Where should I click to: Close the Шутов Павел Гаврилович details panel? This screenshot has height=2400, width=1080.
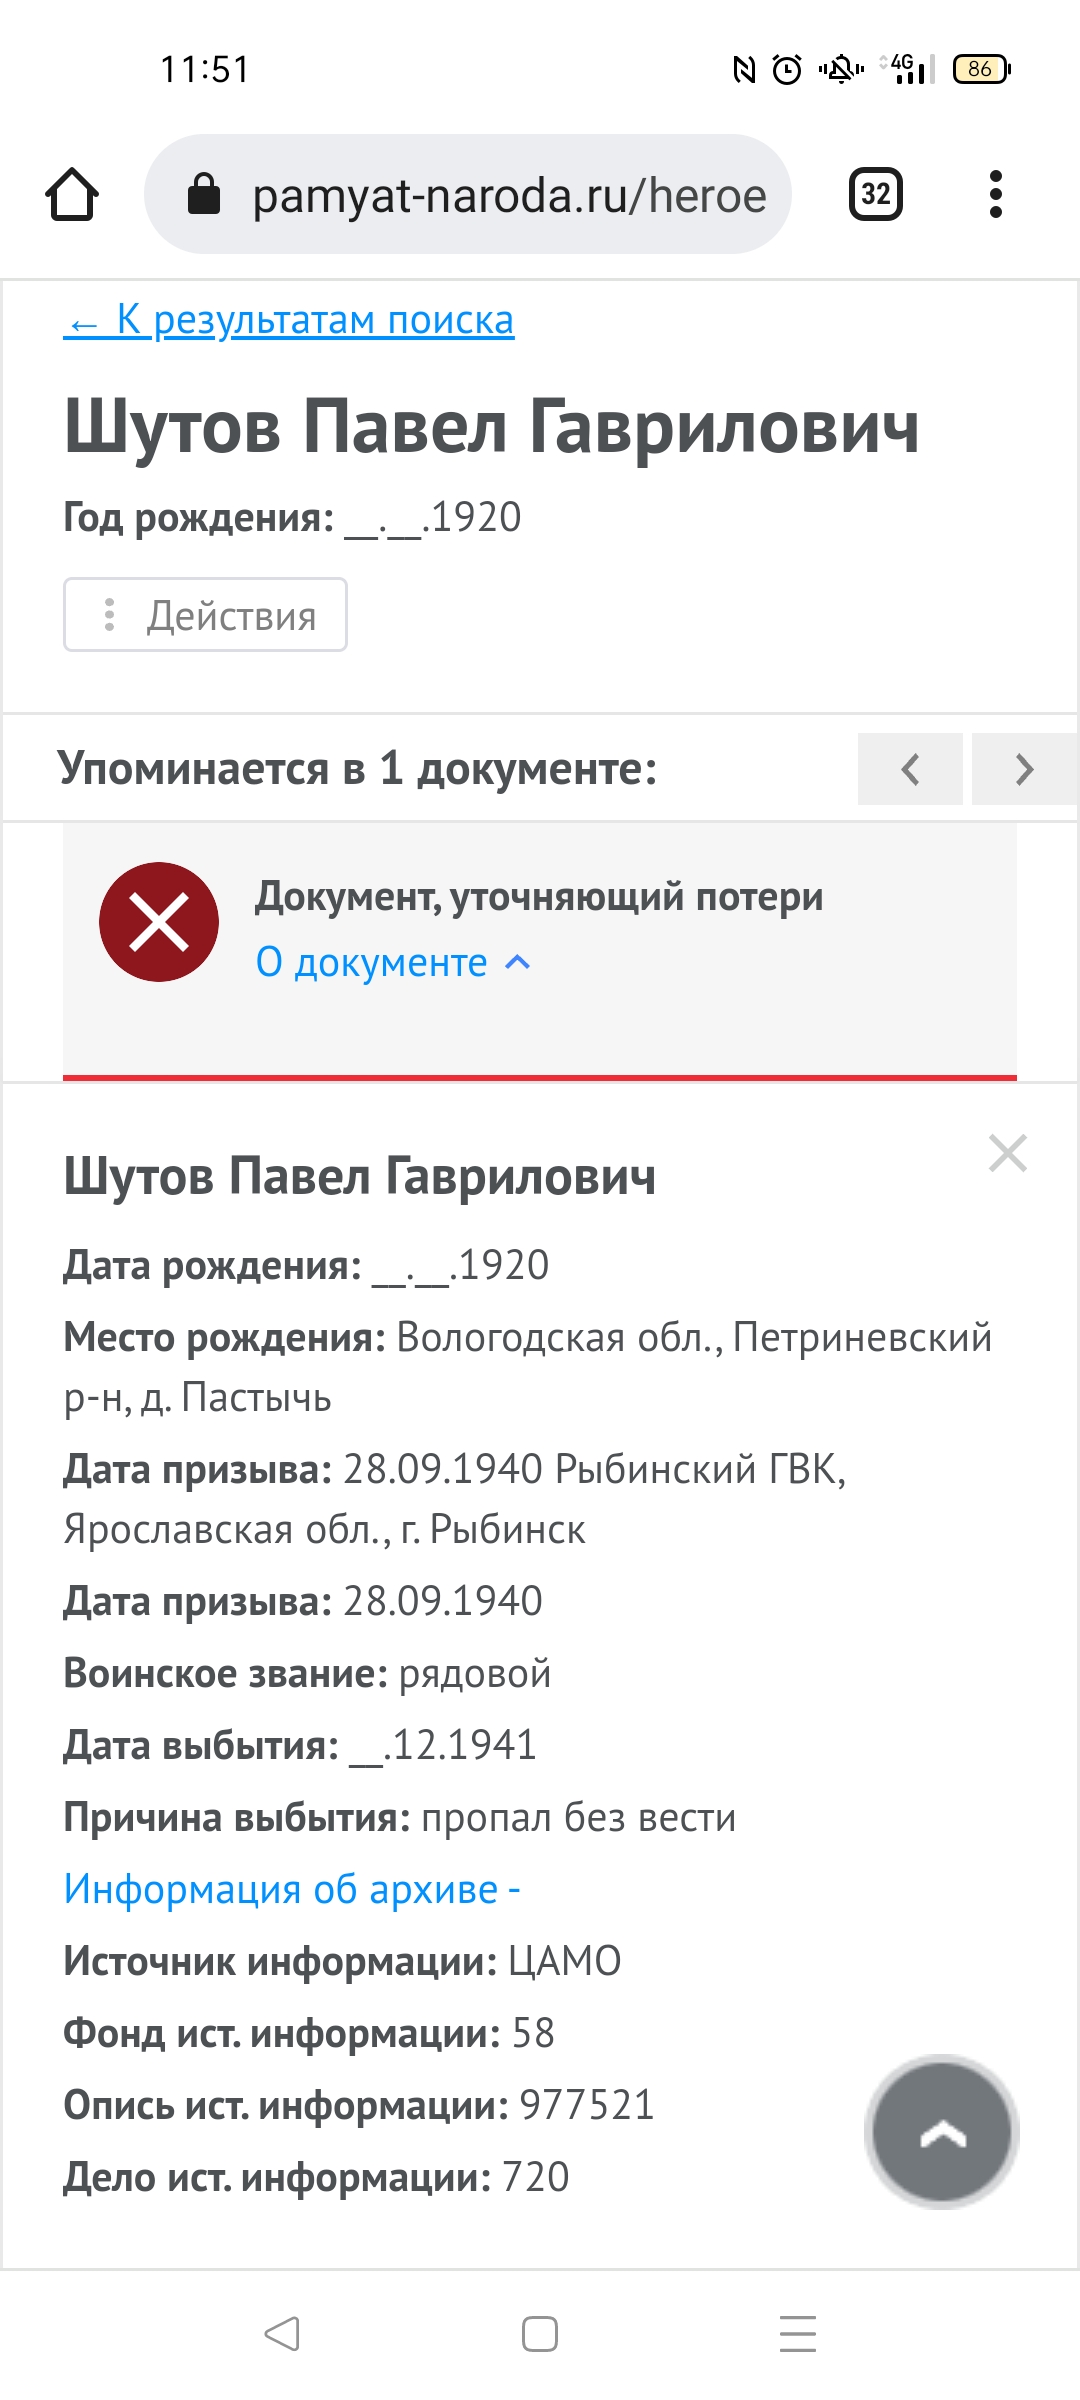coord(1007,1153)
